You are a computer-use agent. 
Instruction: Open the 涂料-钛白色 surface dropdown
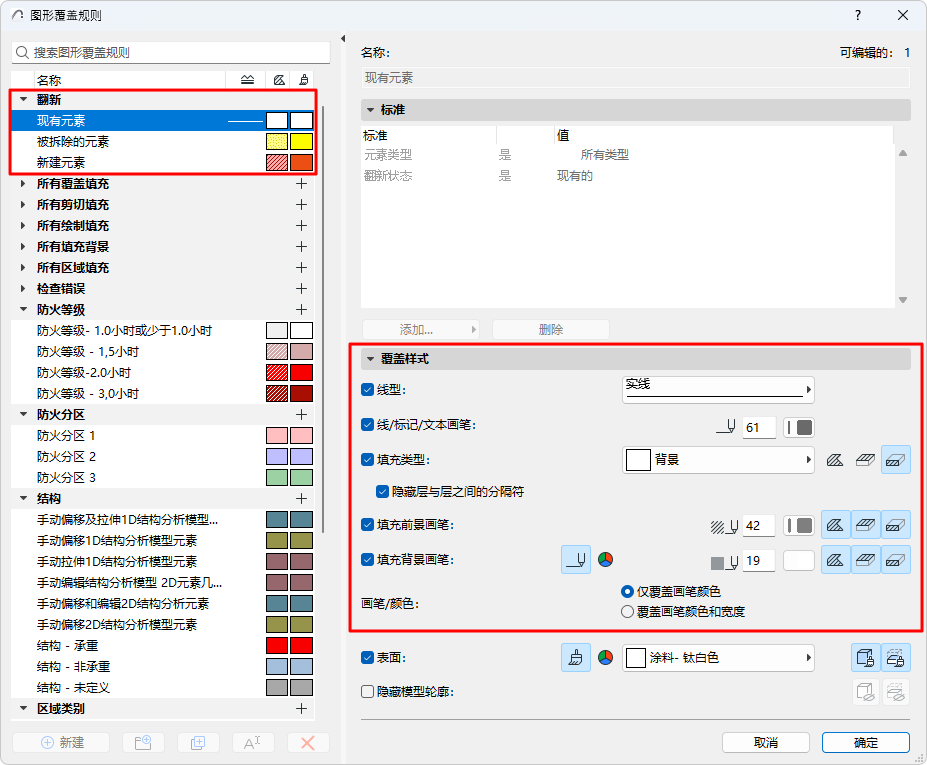718,657
